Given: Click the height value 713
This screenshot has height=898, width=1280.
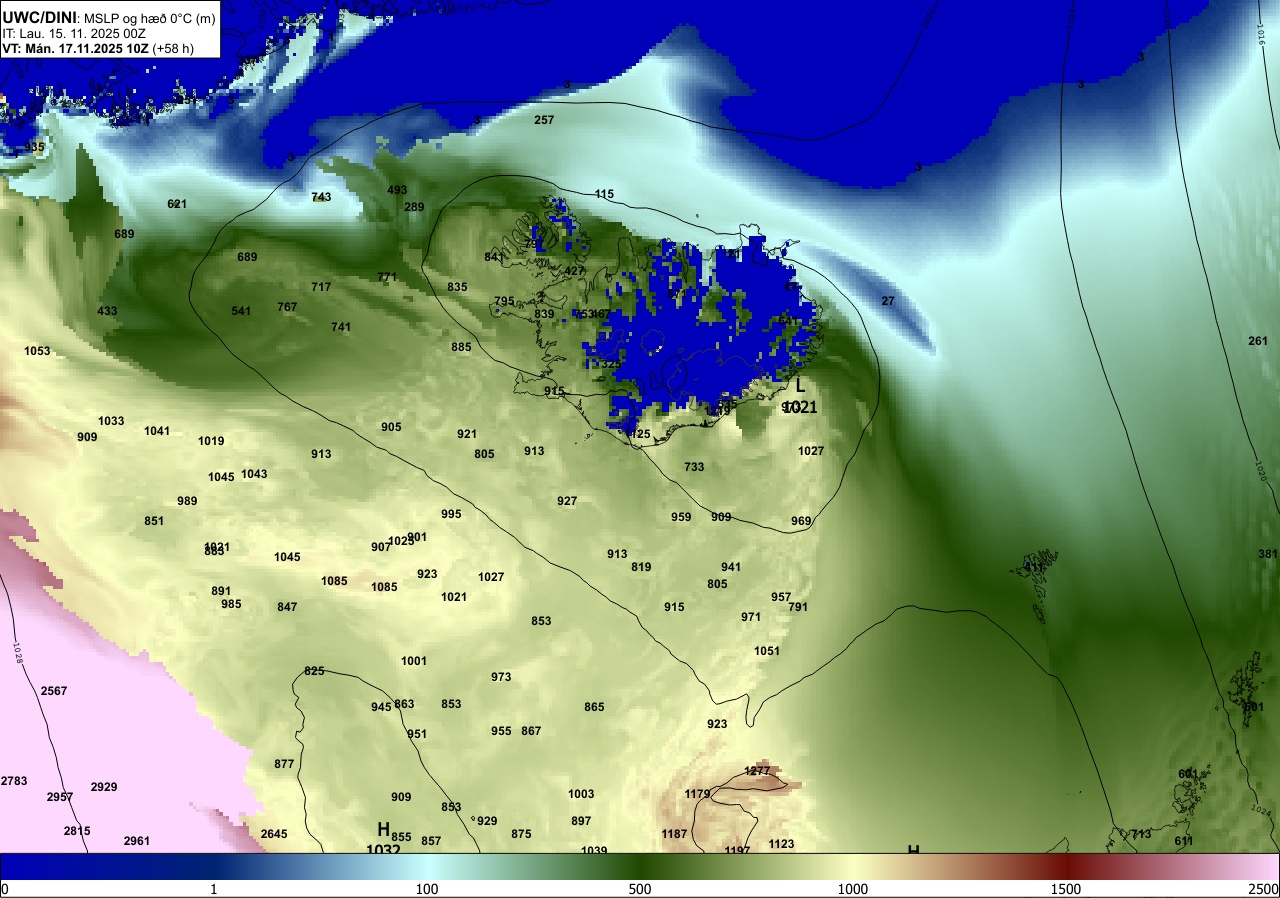Looking at the screenshot, I should (1141, 834).
